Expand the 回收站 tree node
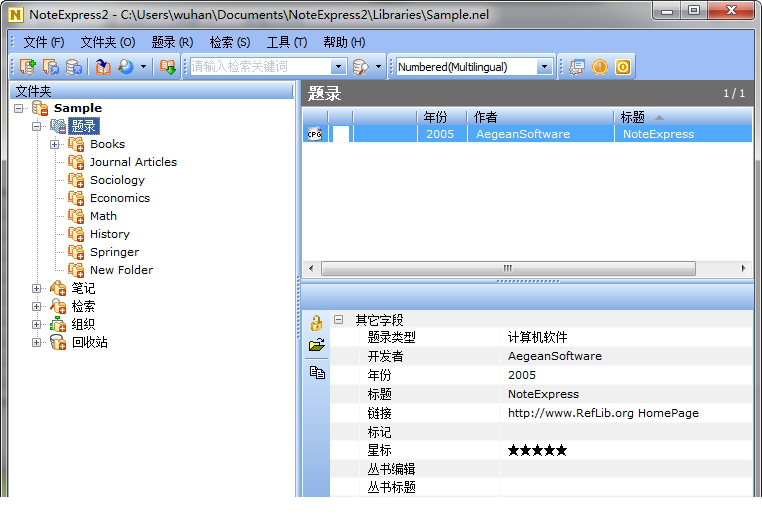Screen dimensions: 762x516 coord(36,343)
